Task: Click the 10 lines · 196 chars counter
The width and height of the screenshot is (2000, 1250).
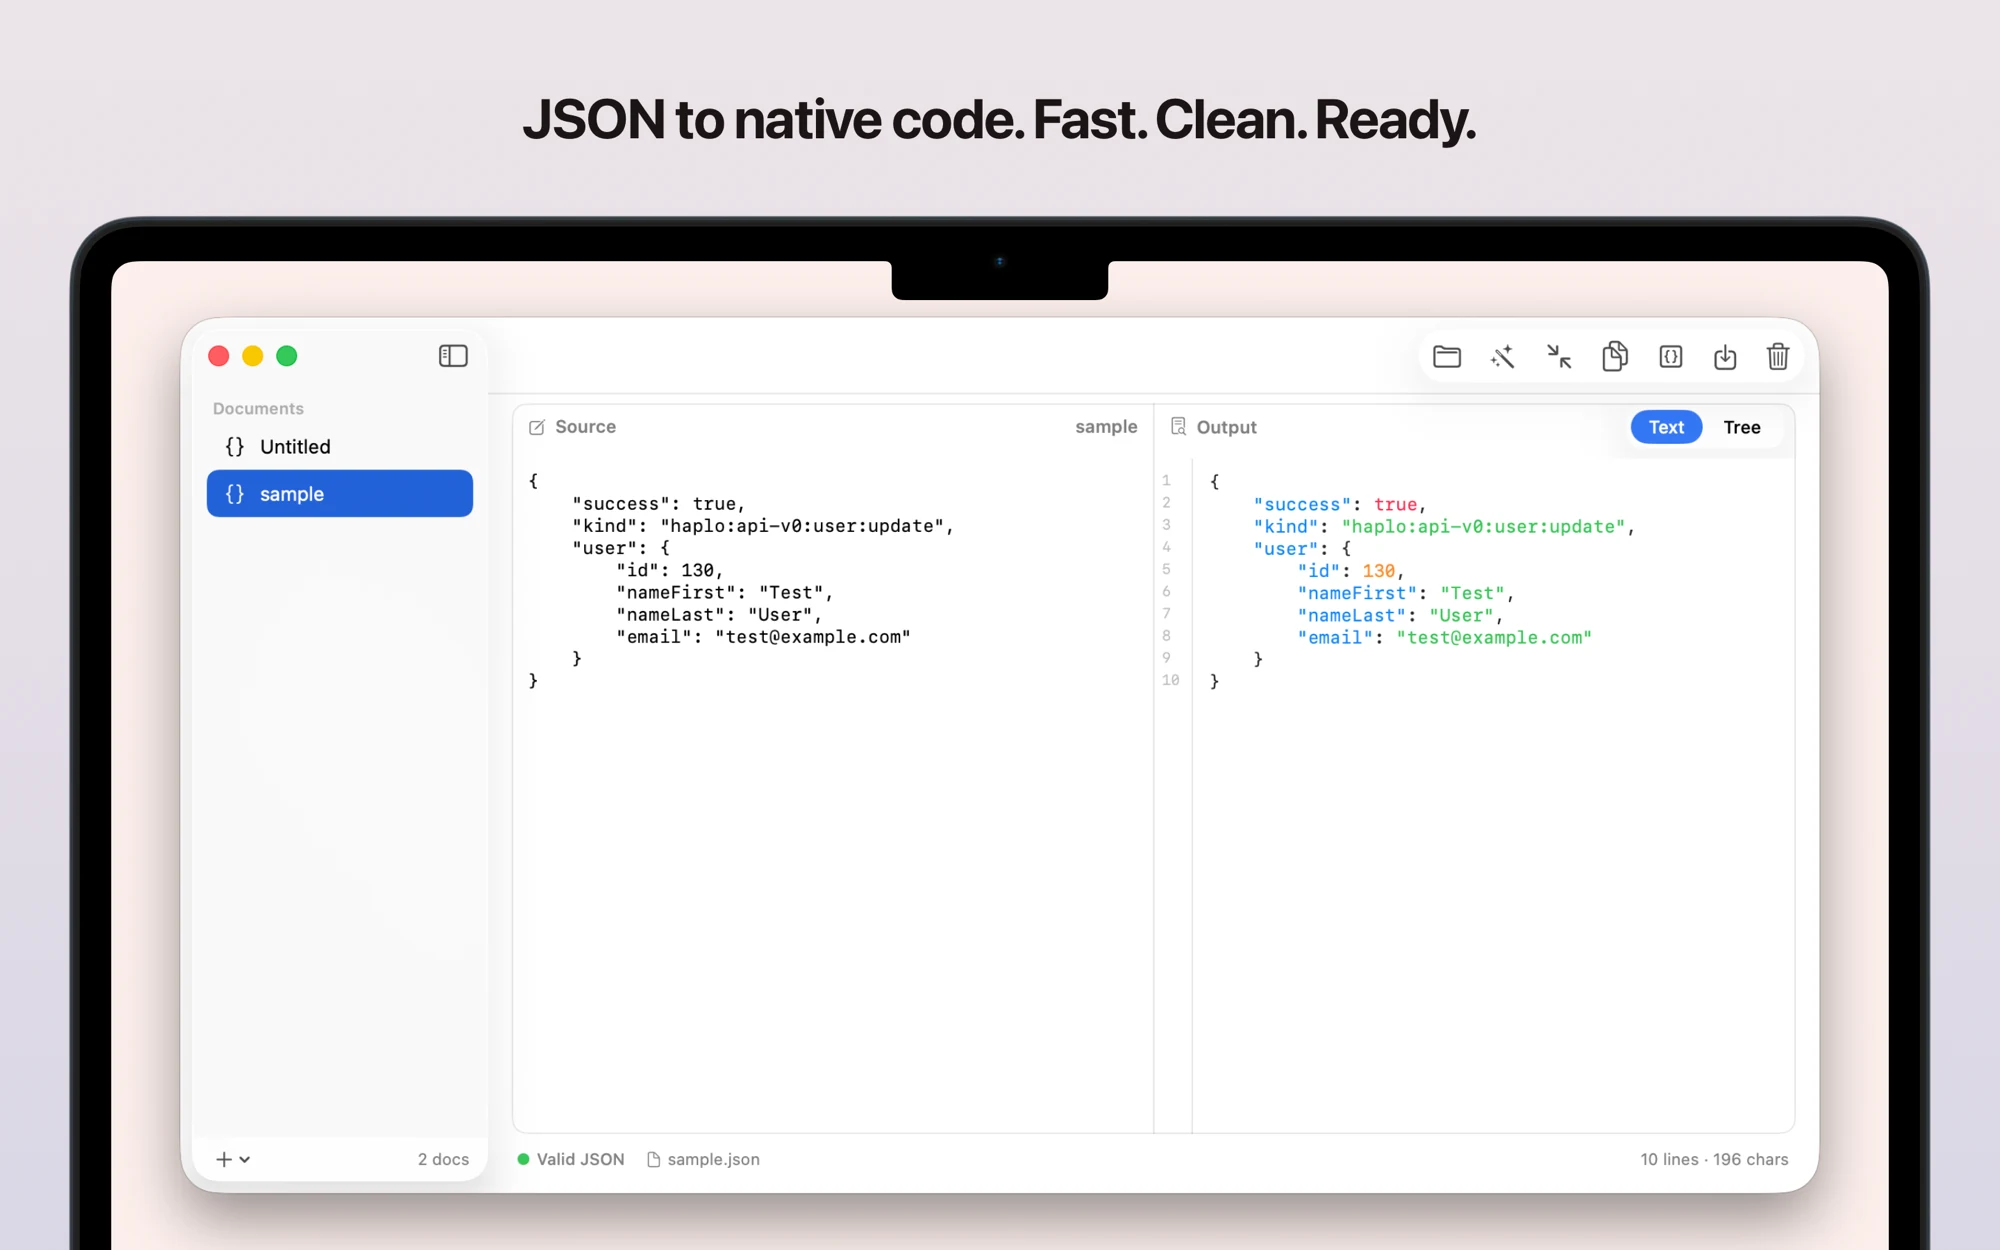Action: click(x=1714, y=1159)
